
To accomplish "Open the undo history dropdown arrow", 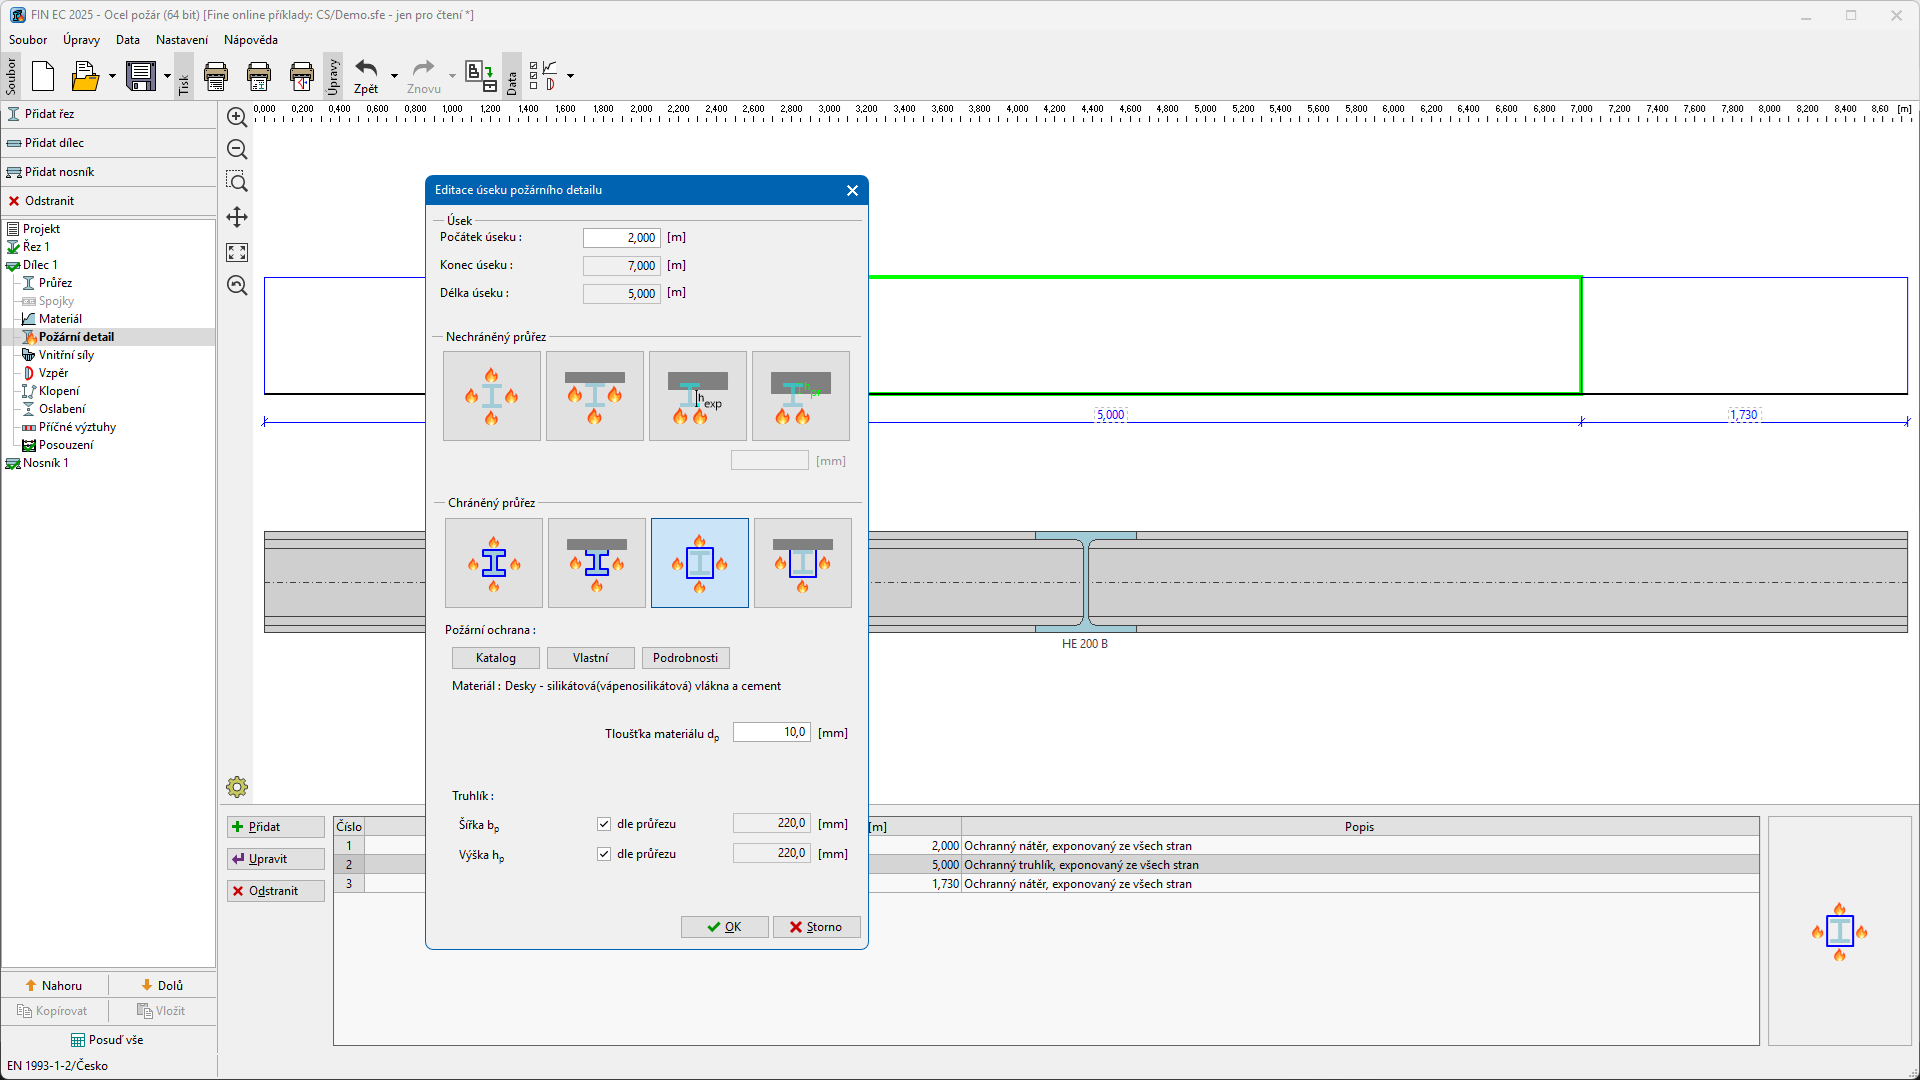I will 394,76.
